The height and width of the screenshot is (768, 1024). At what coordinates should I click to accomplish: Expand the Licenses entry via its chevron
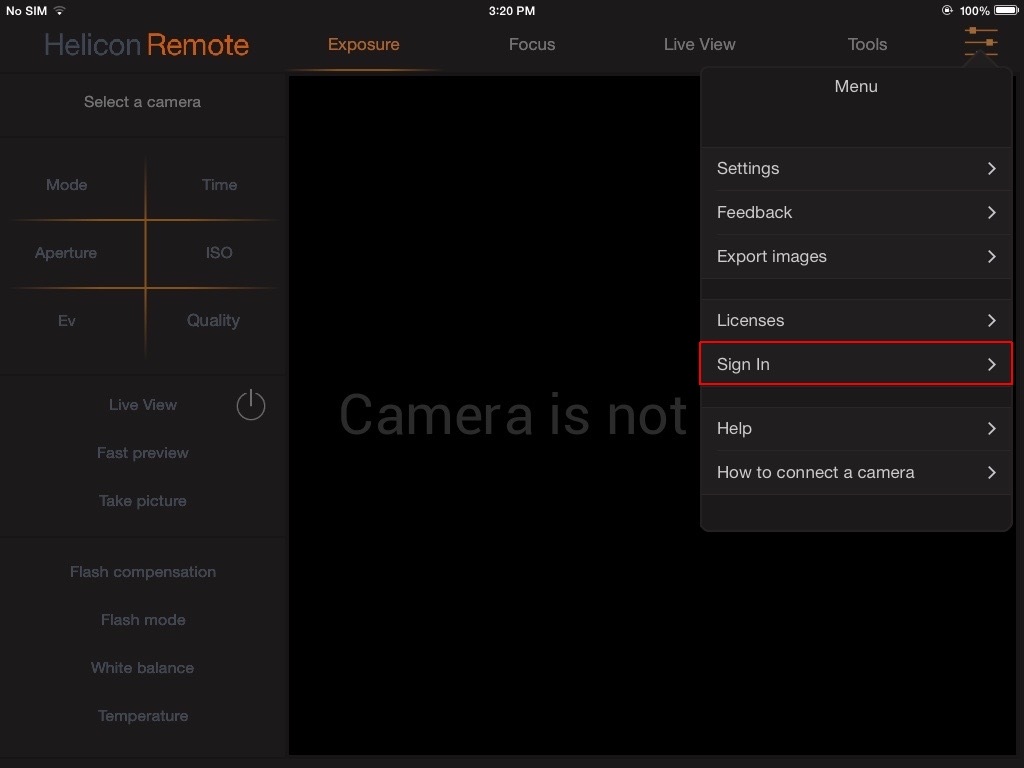[x=991, y=320]
